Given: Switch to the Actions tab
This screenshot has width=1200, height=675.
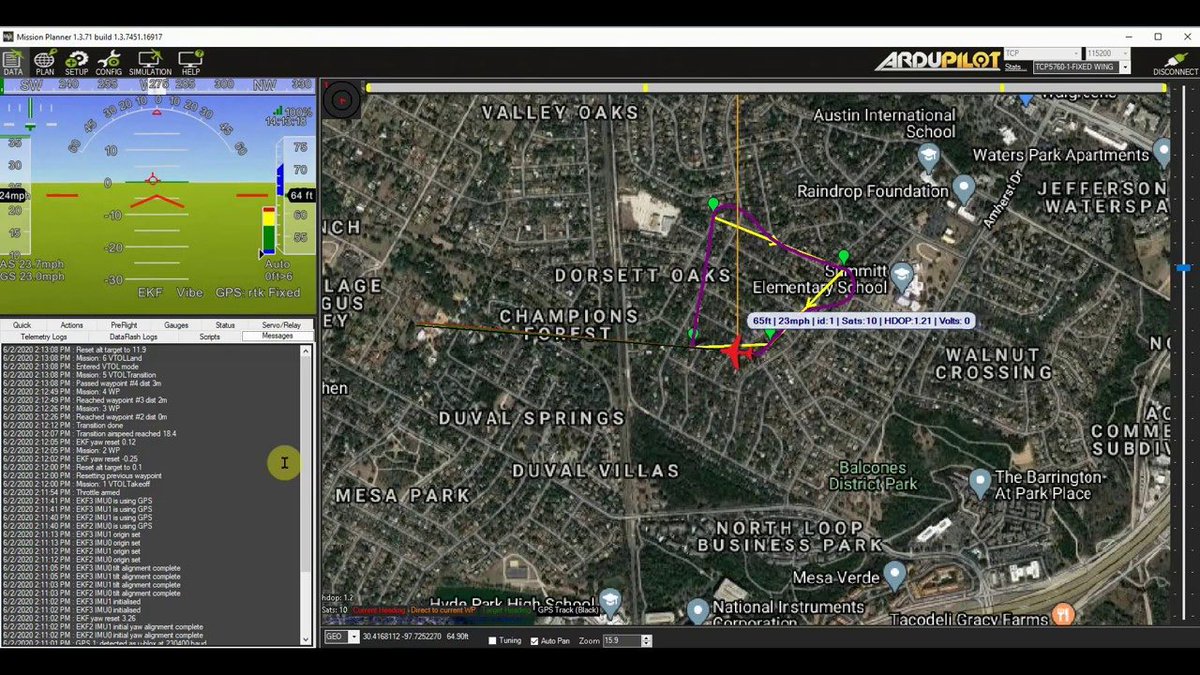Looking at the screenshot, I should pos(71,325).
